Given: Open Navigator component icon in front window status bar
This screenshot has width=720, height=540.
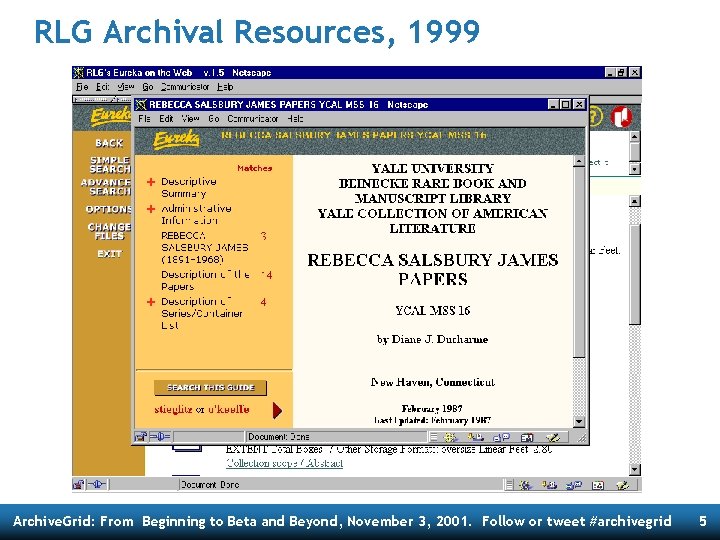Looking at the screenshot, I should point(451,437).
